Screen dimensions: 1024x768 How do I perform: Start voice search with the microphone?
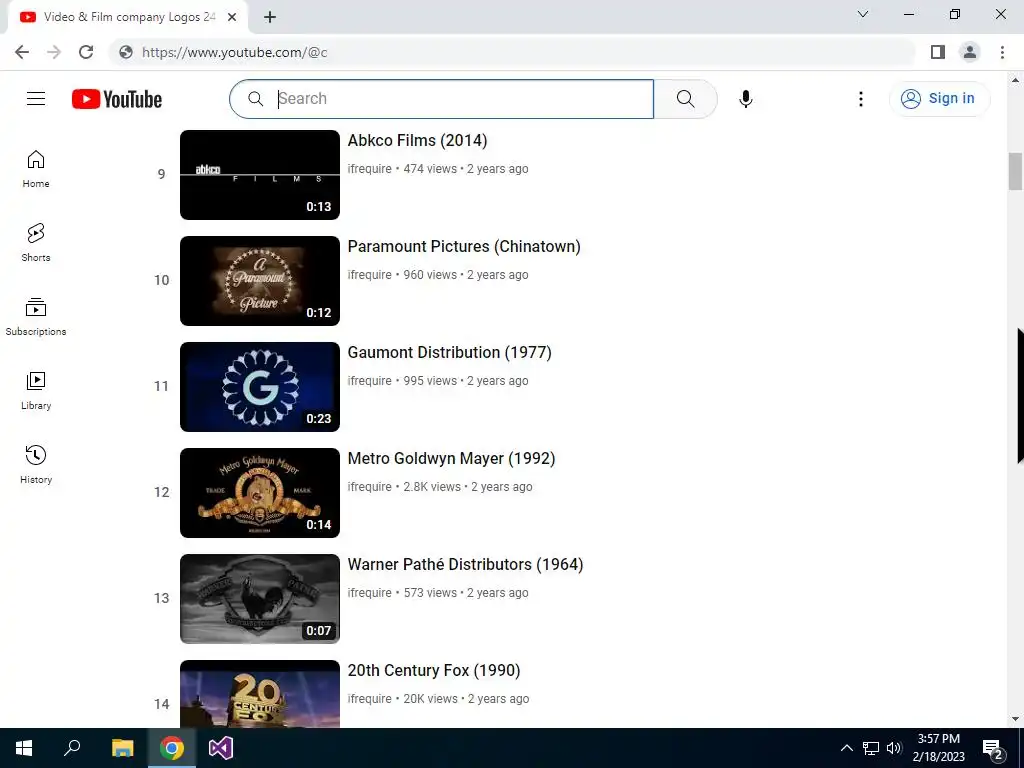(746, 99)
